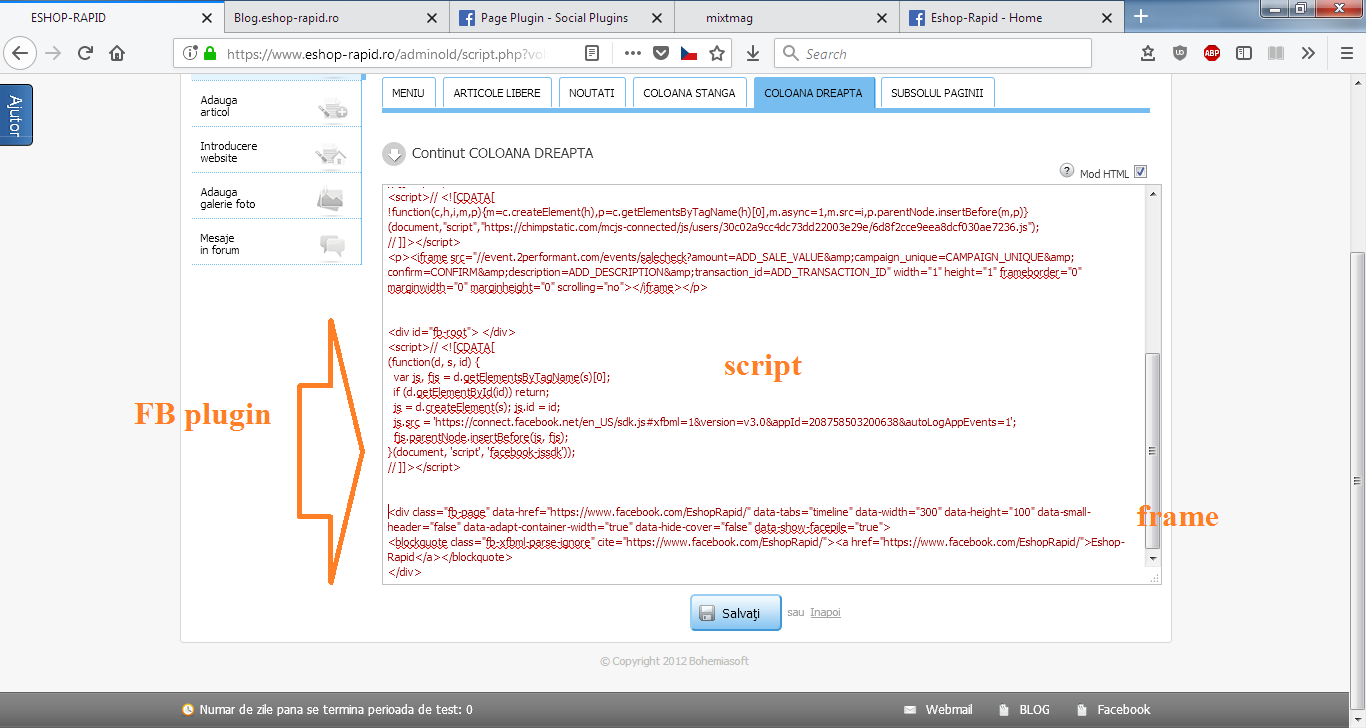1366x728 pixels.
Task: Close the mixtmag tab
Action: point(881,18)
